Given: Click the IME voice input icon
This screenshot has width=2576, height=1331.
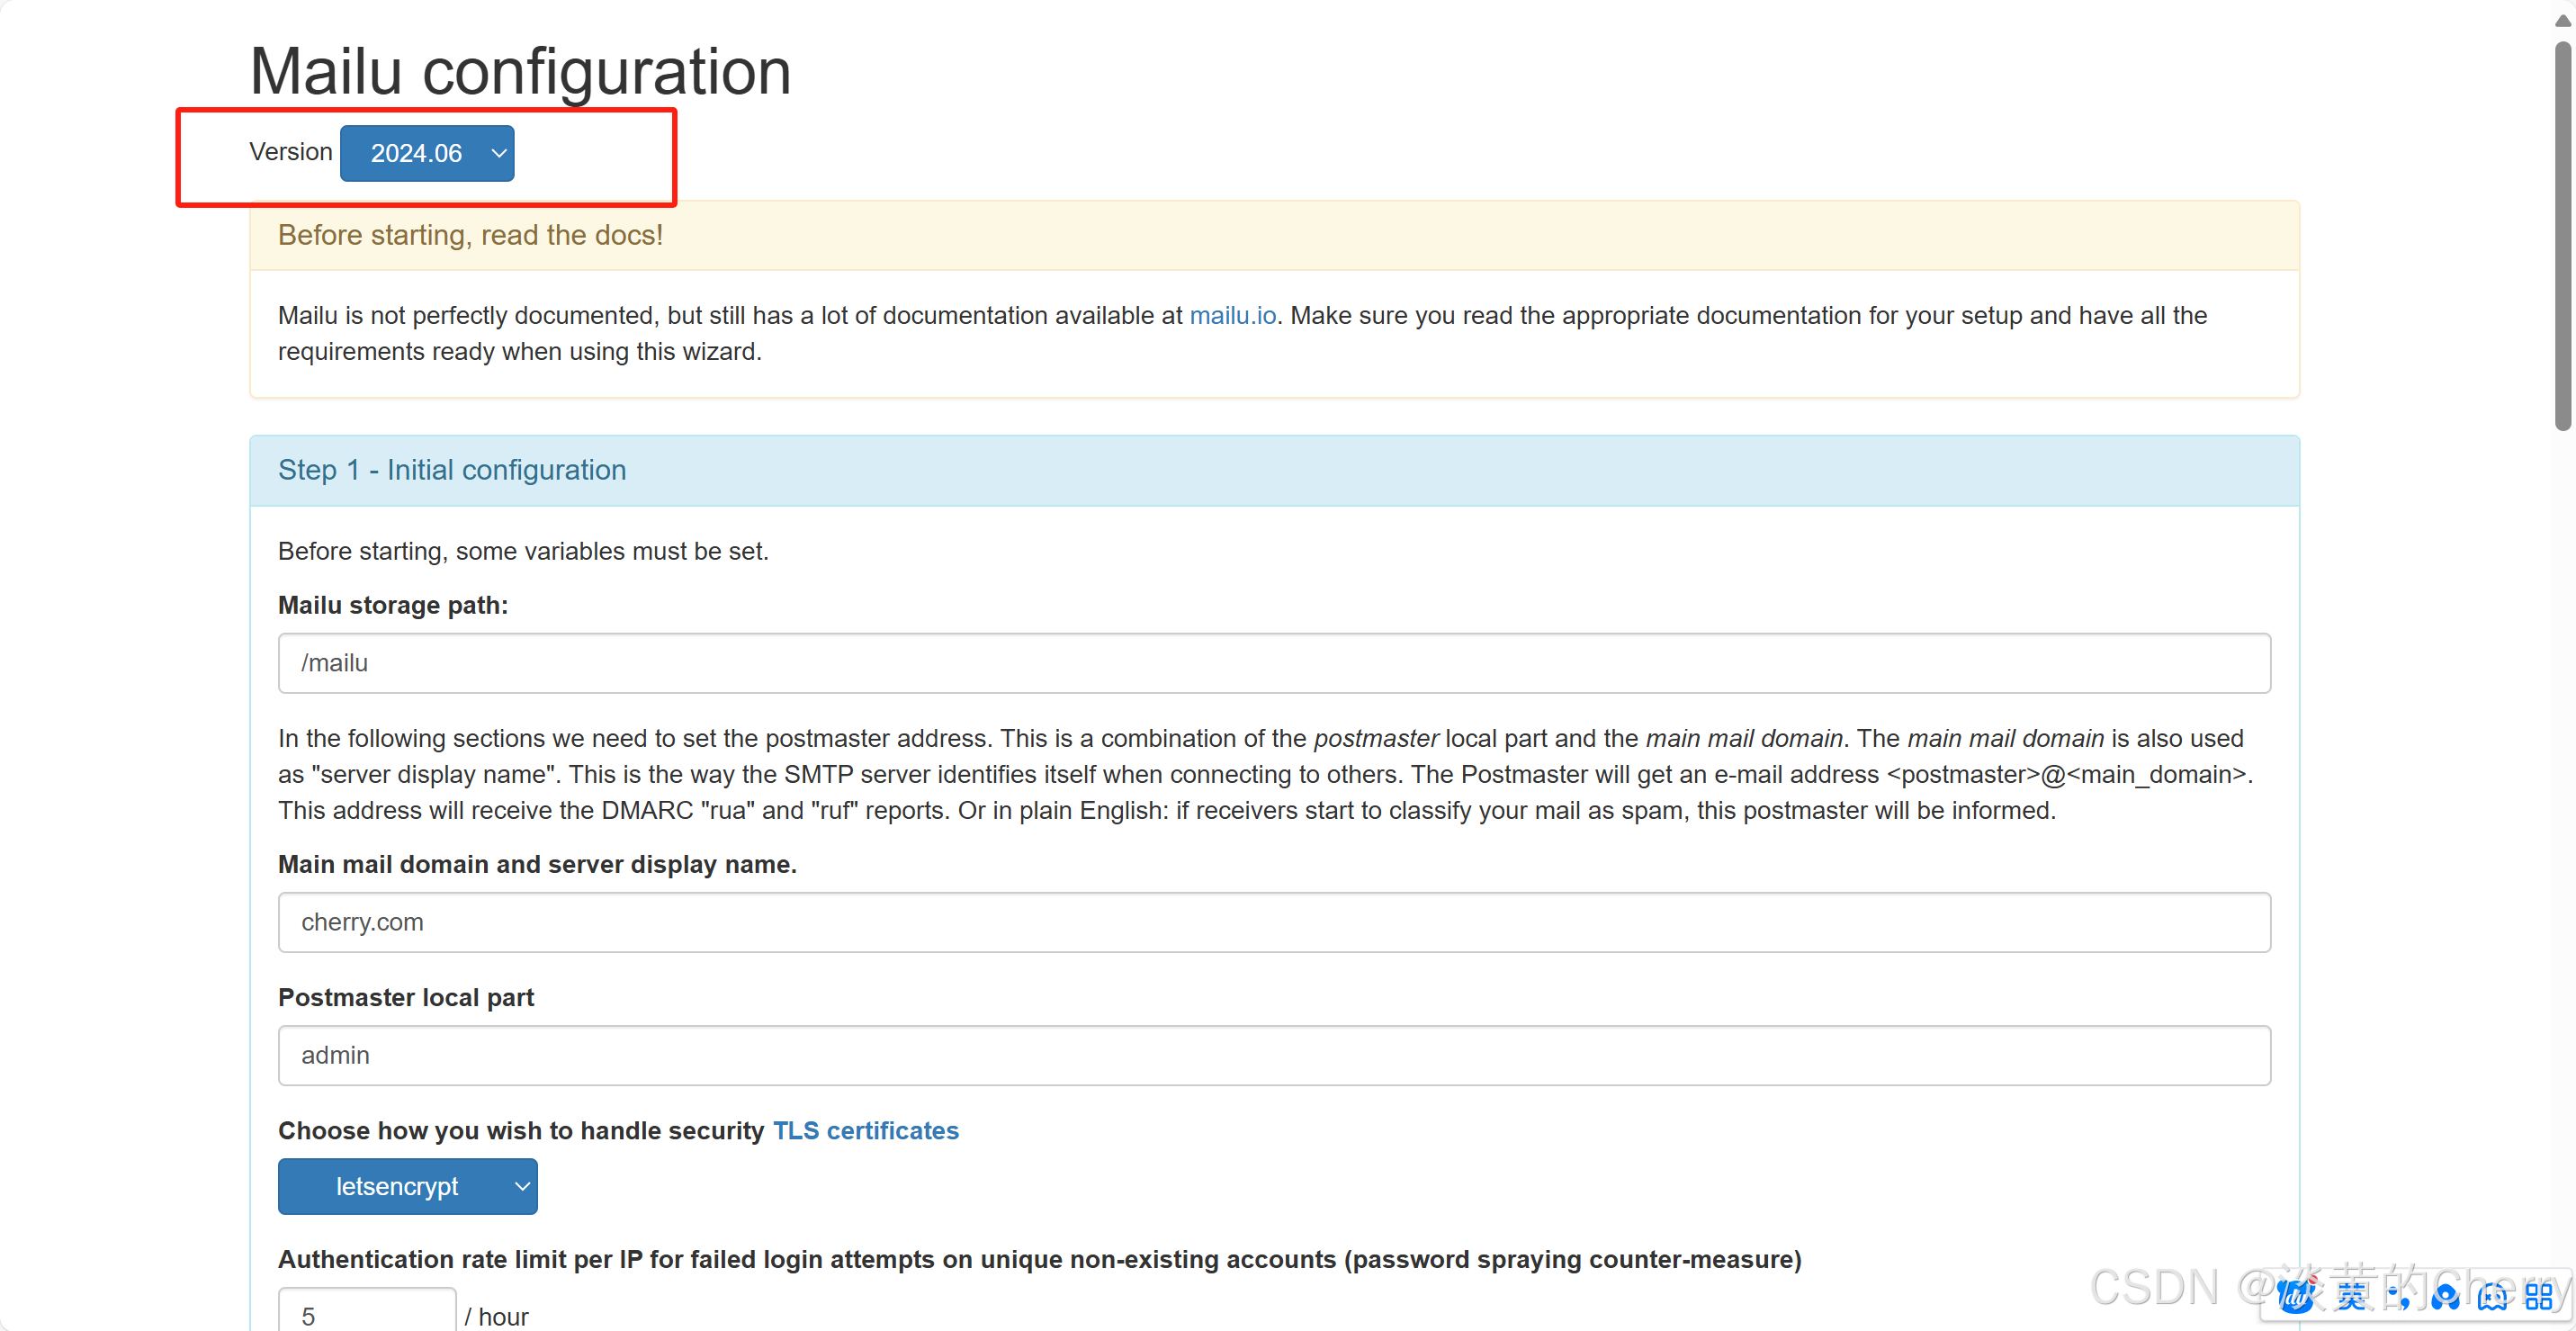Looking at the screenshot, I should click(2445, 1296).
